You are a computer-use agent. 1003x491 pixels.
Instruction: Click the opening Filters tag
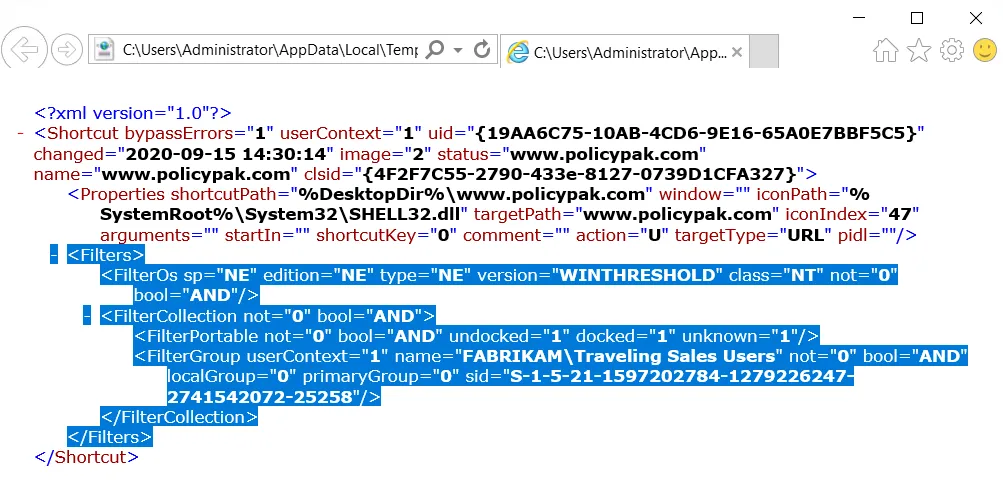106,255
